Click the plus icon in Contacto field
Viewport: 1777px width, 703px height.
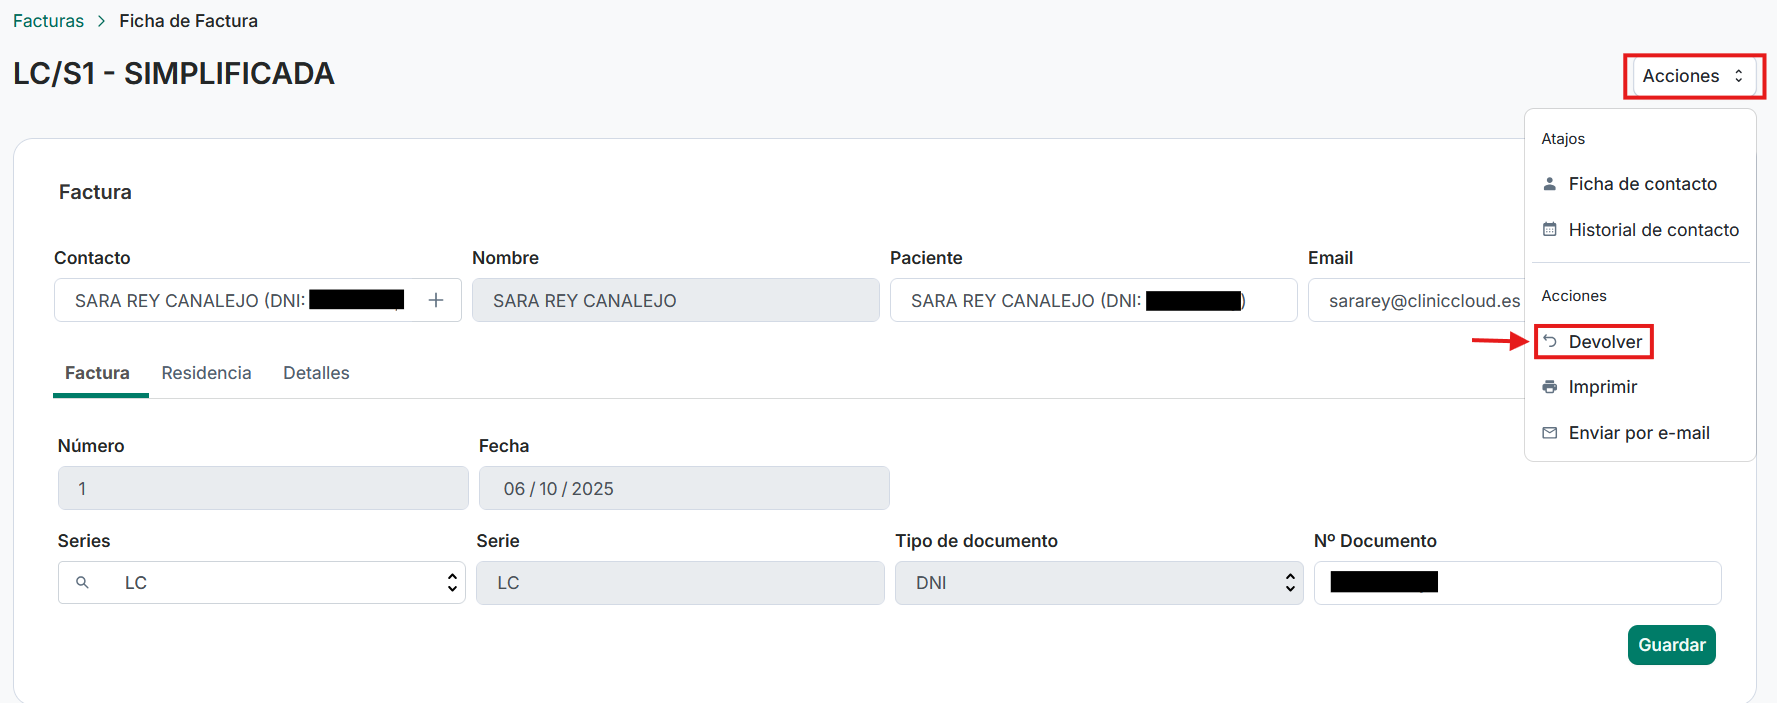tap(436, 300)
